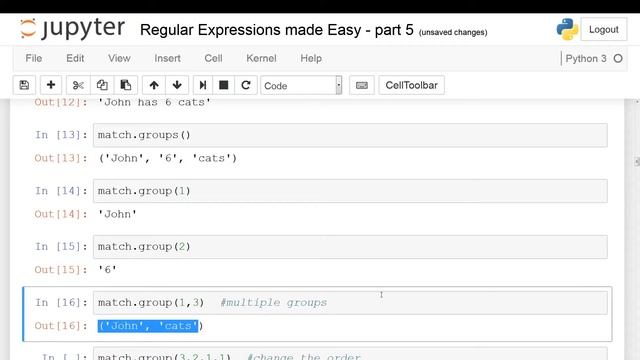
Task: Click #multiple groups comment text
Action: (273, 303)
